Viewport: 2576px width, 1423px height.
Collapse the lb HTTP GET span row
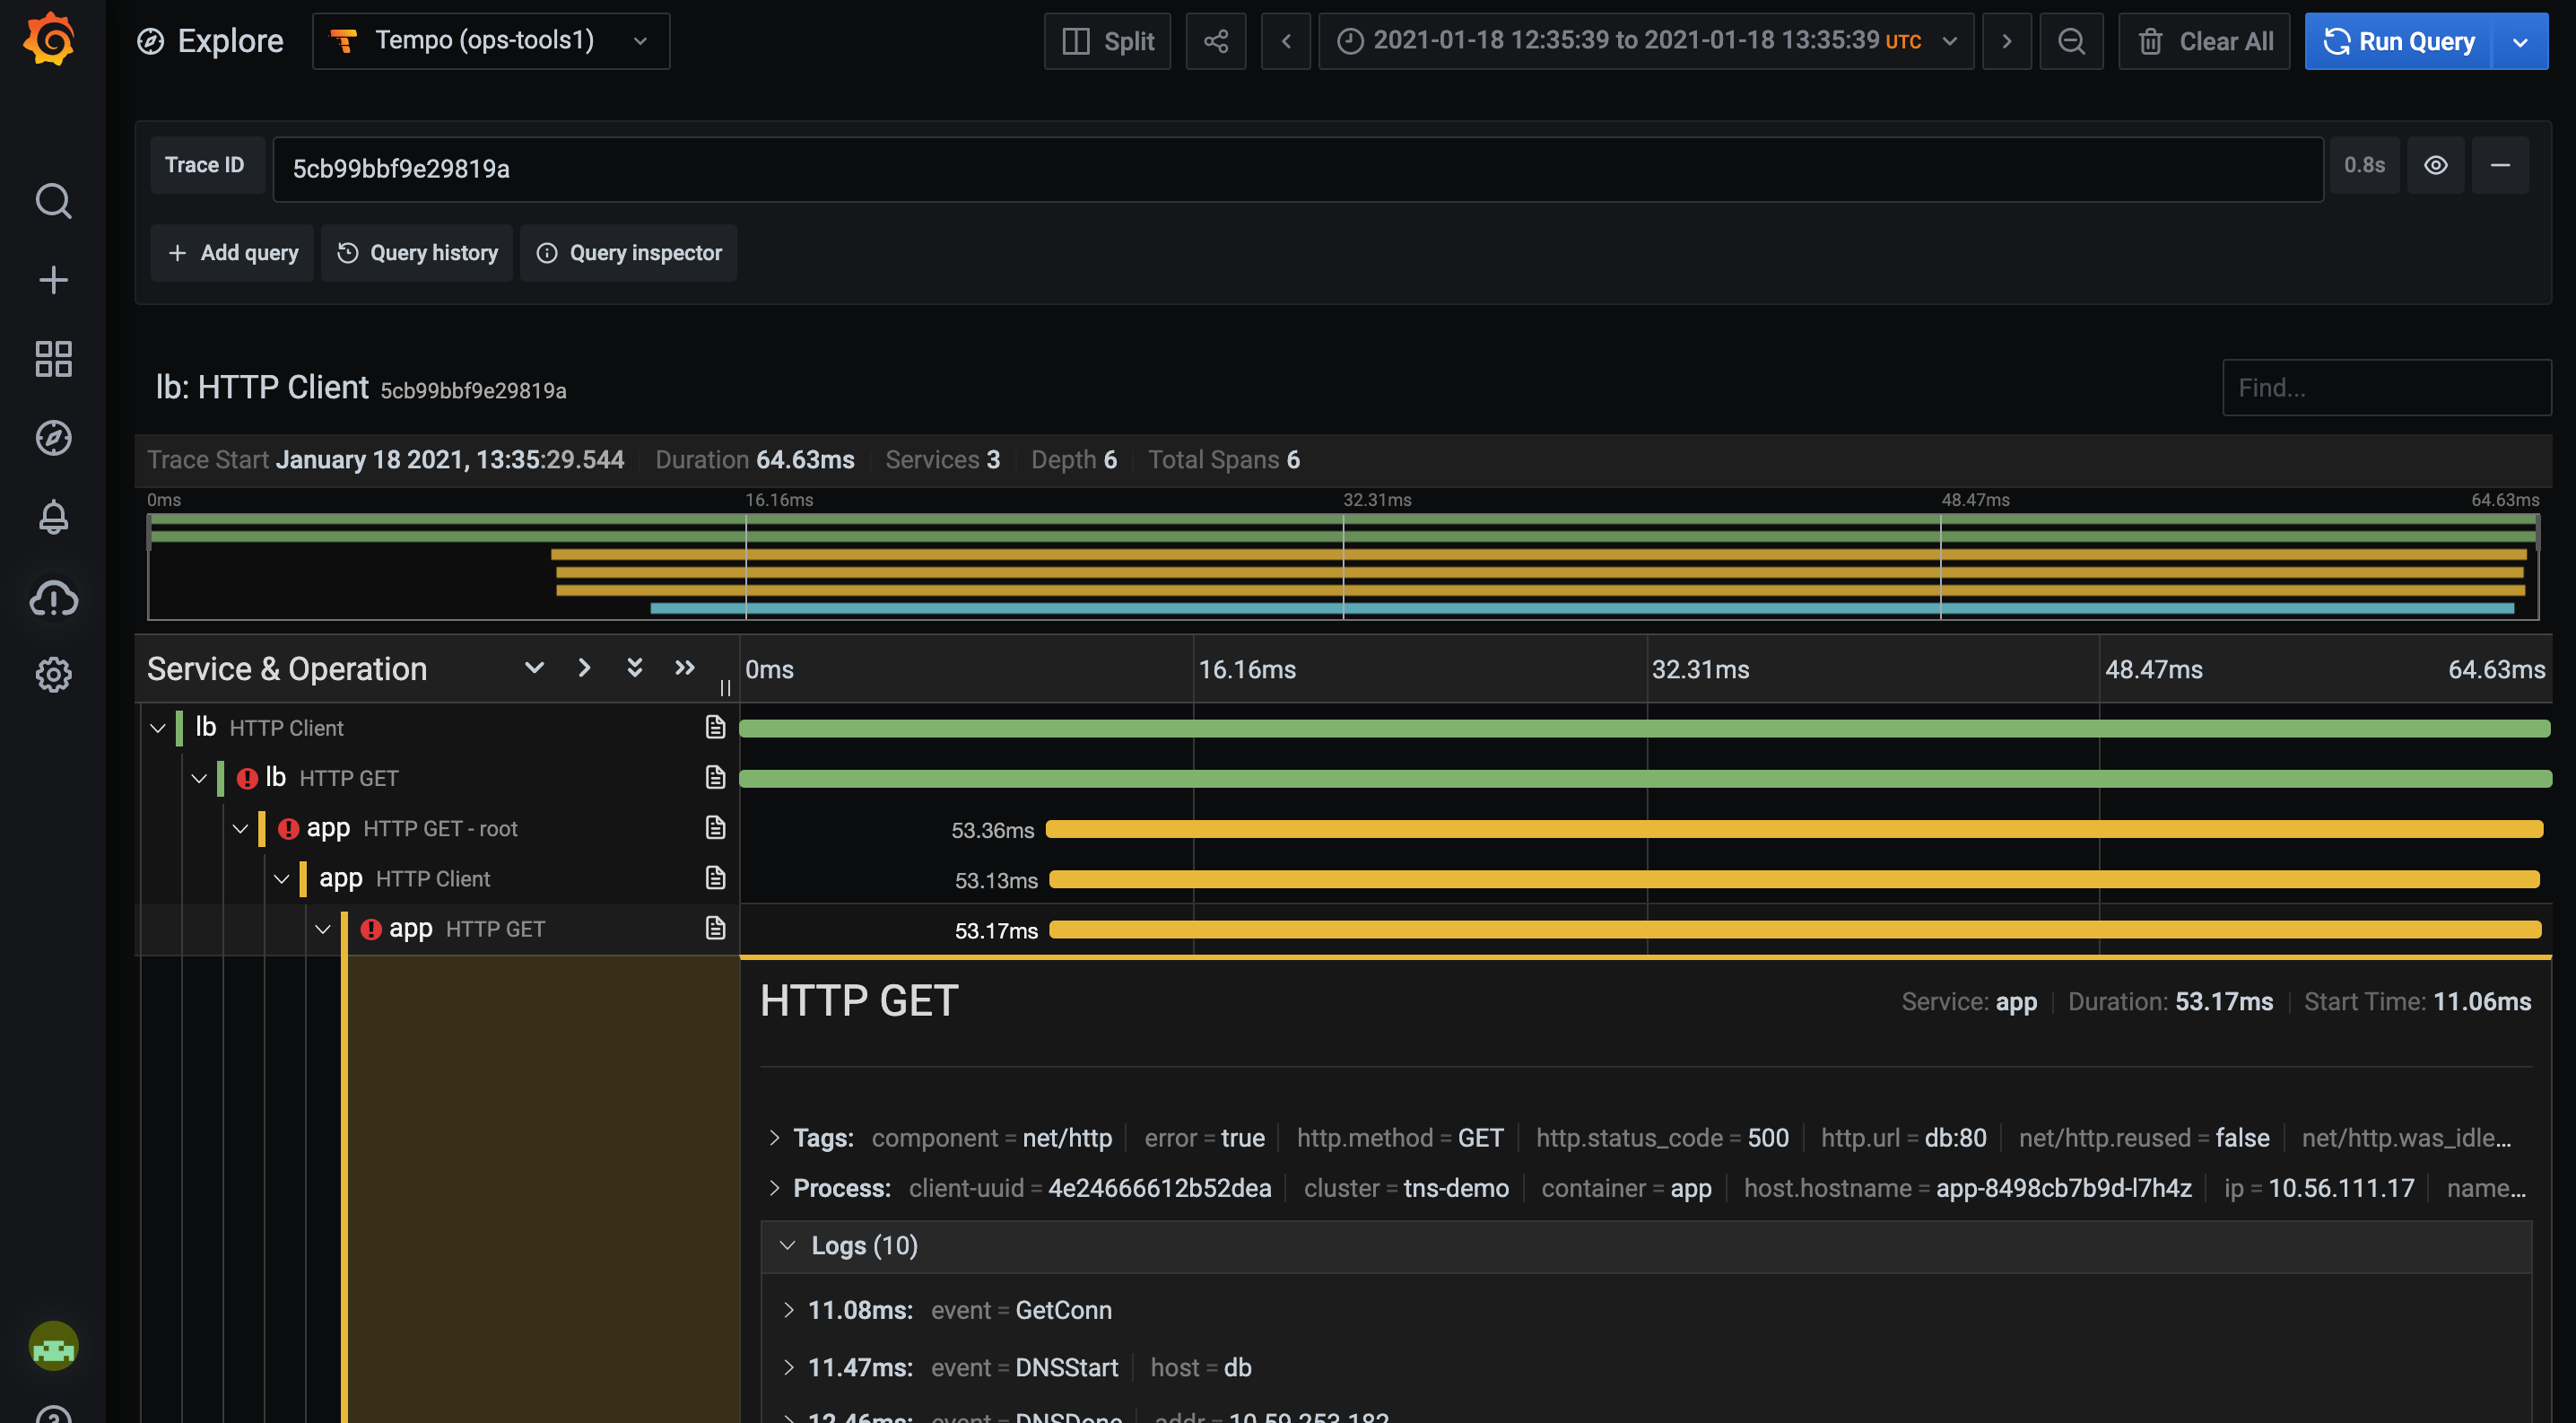(x=198, y=777)
